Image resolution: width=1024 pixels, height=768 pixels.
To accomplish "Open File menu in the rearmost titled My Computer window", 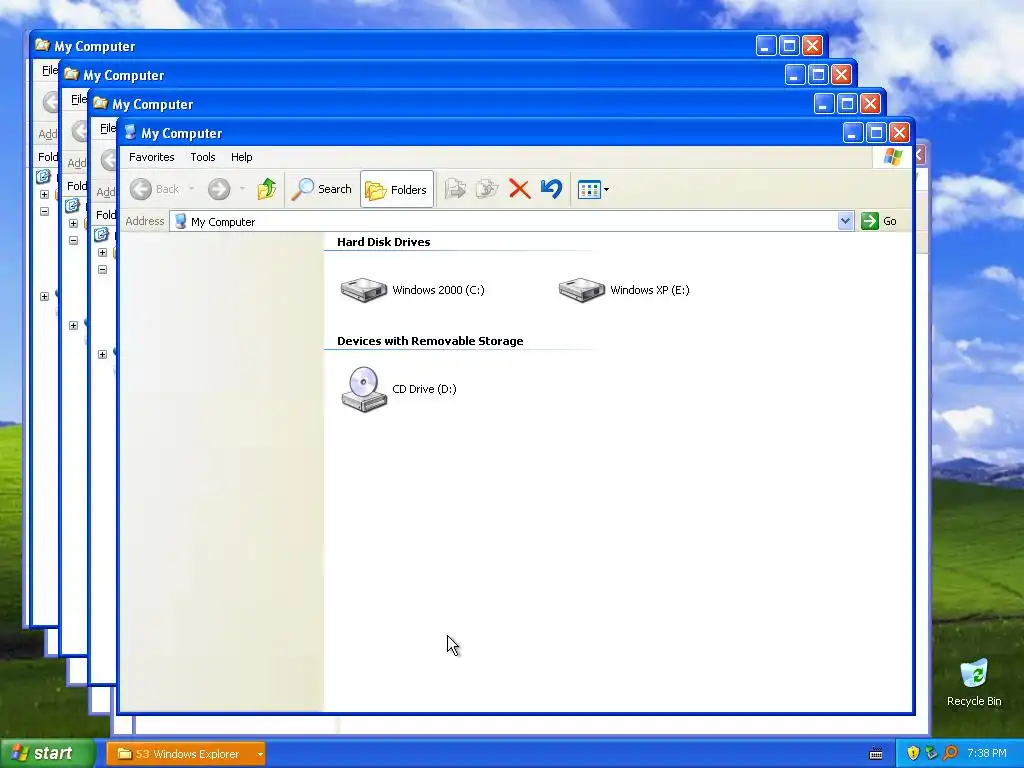I will click(49, 70).
